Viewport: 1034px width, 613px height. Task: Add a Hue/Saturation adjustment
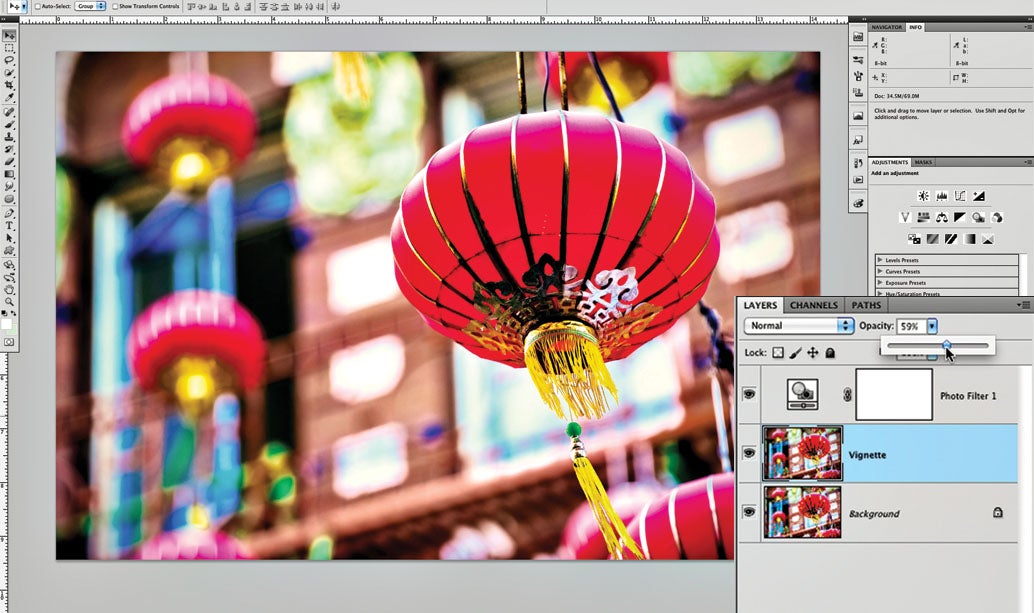tap(925, 218)
